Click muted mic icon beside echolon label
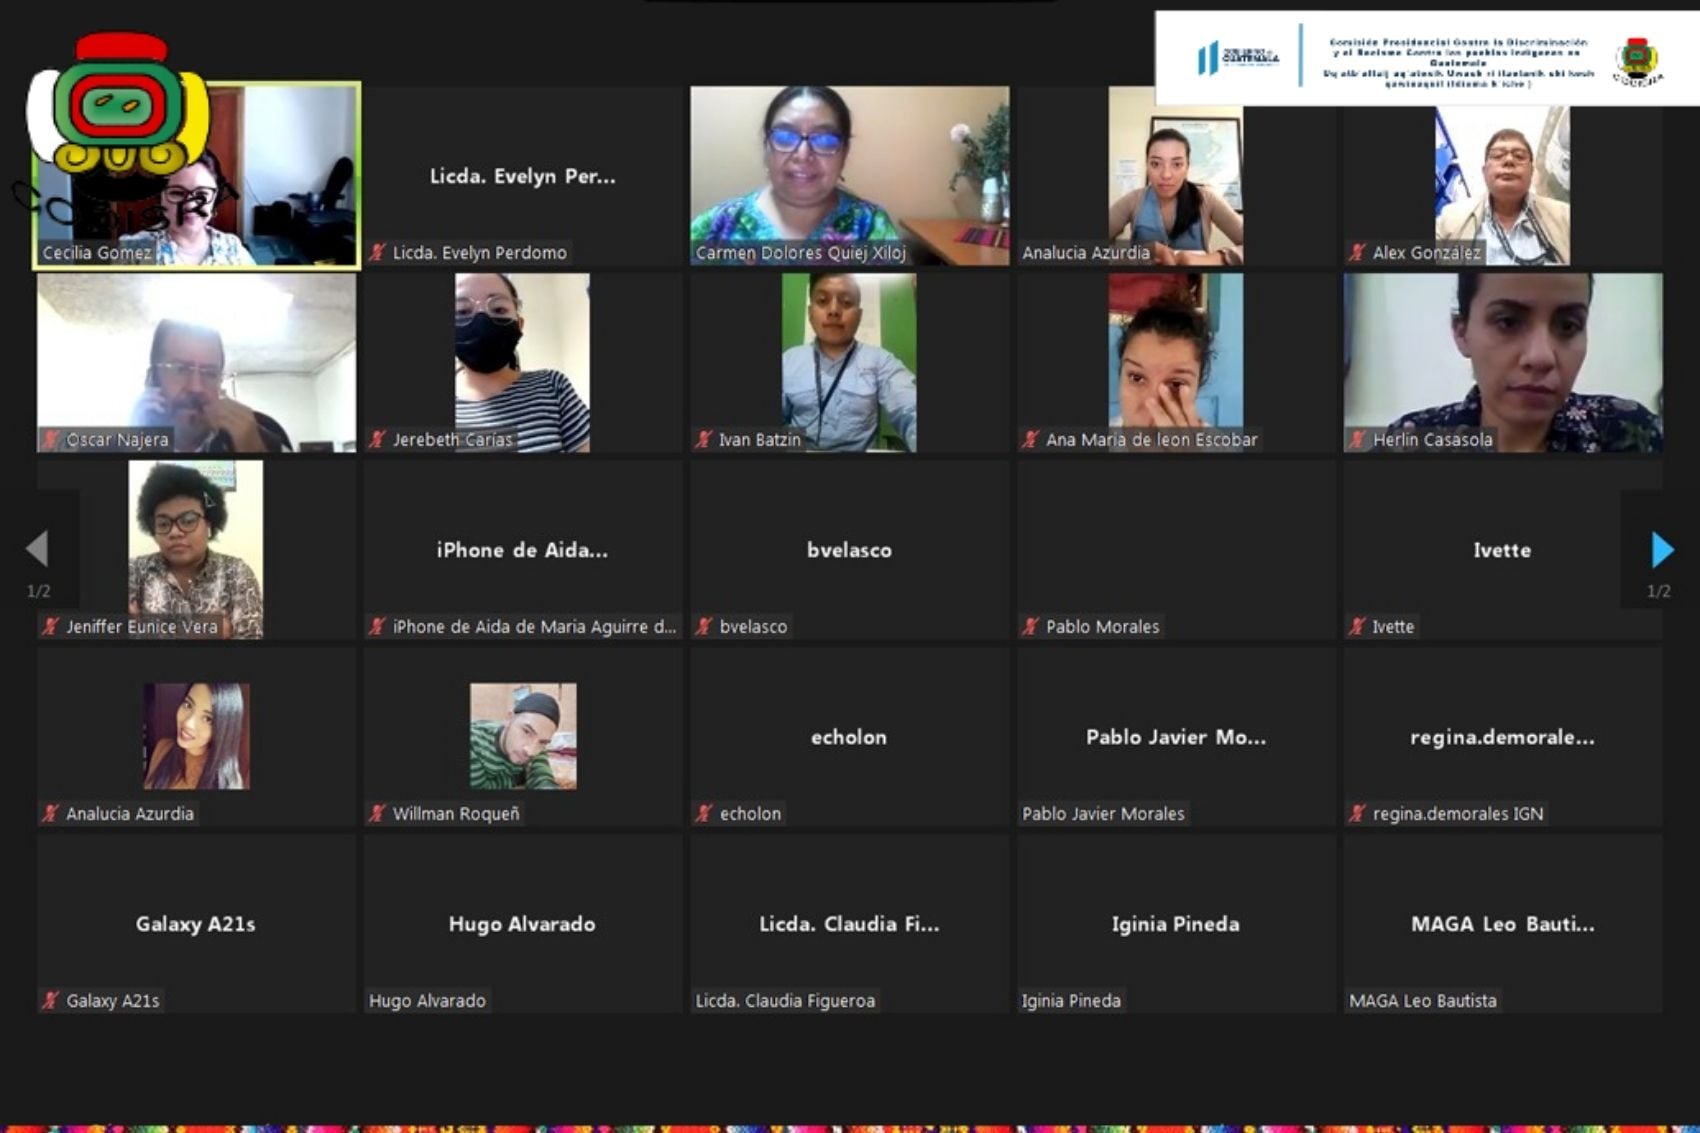 (x=704, y=813)
